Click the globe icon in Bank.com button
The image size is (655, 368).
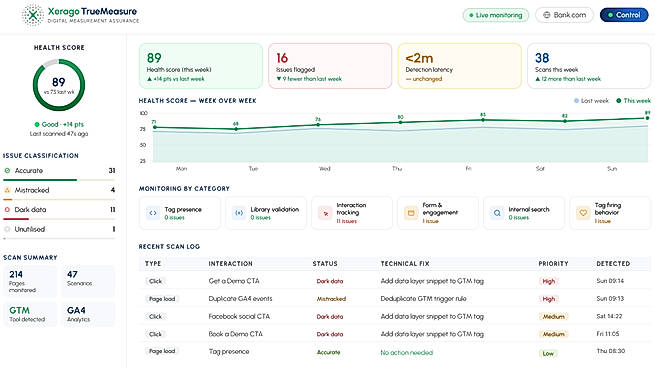546,15
